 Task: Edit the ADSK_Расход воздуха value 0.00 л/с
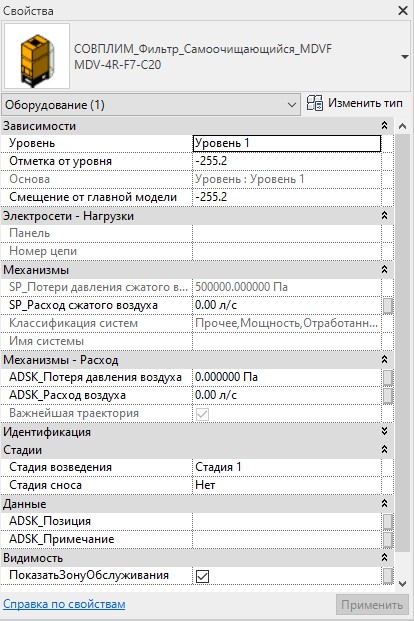point(287,395)
